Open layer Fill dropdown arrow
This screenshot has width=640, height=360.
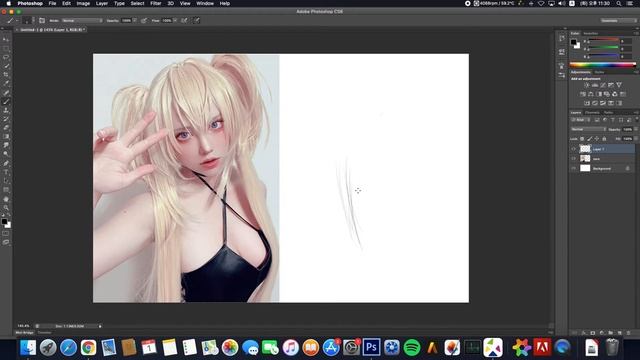(x=636, y=139)
